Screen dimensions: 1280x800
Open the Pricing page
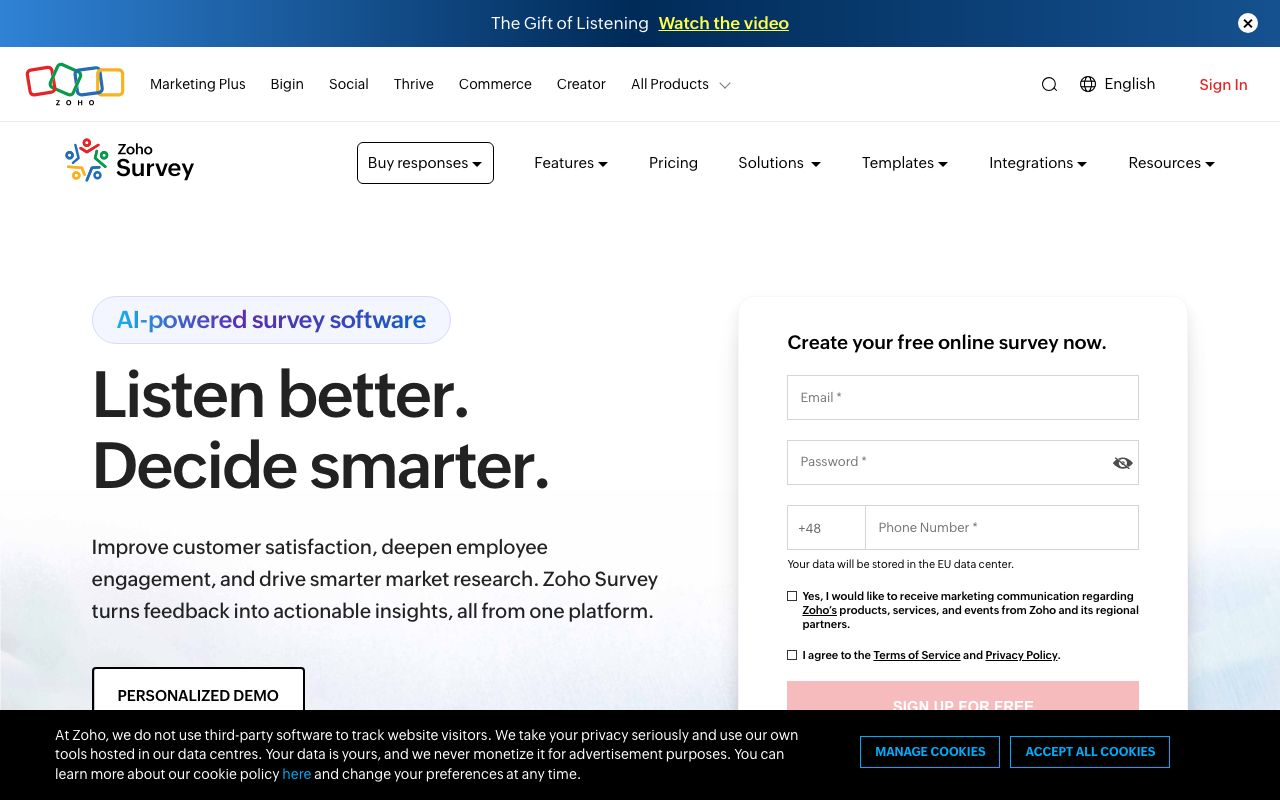click(x=673, y=163)
